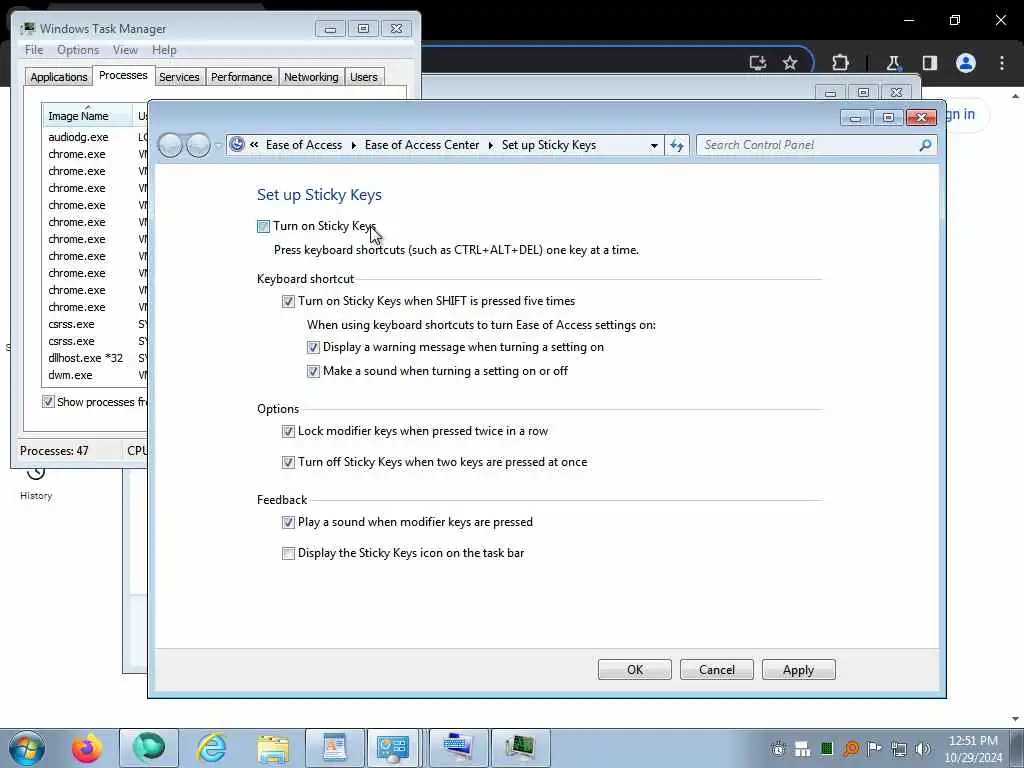Click OK in Sticky Keys dialog
The height and width of the screenshot is (768, 1024).
pyautogui.click(x=635, y=670)
